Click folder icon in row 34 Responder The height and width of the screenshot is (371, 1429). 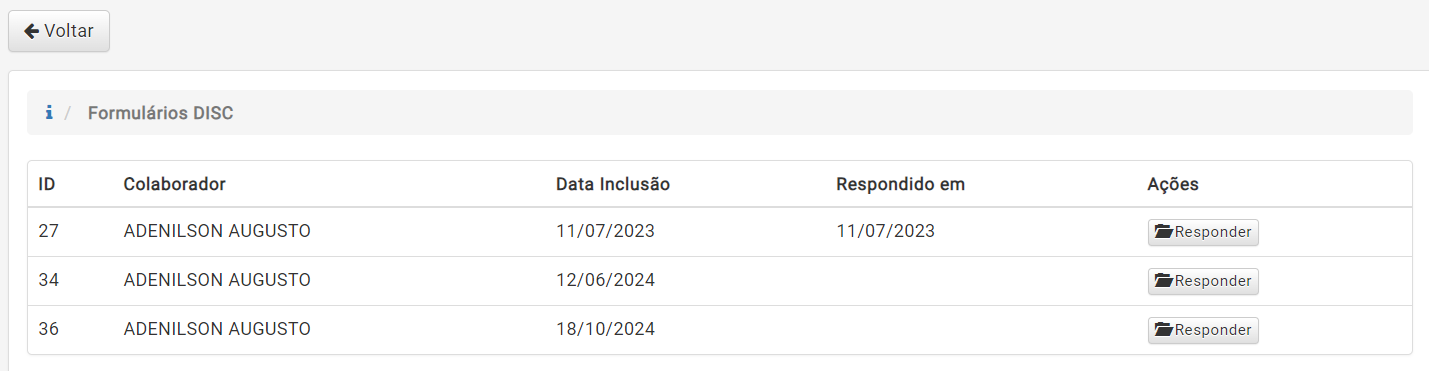point(1164,281)
